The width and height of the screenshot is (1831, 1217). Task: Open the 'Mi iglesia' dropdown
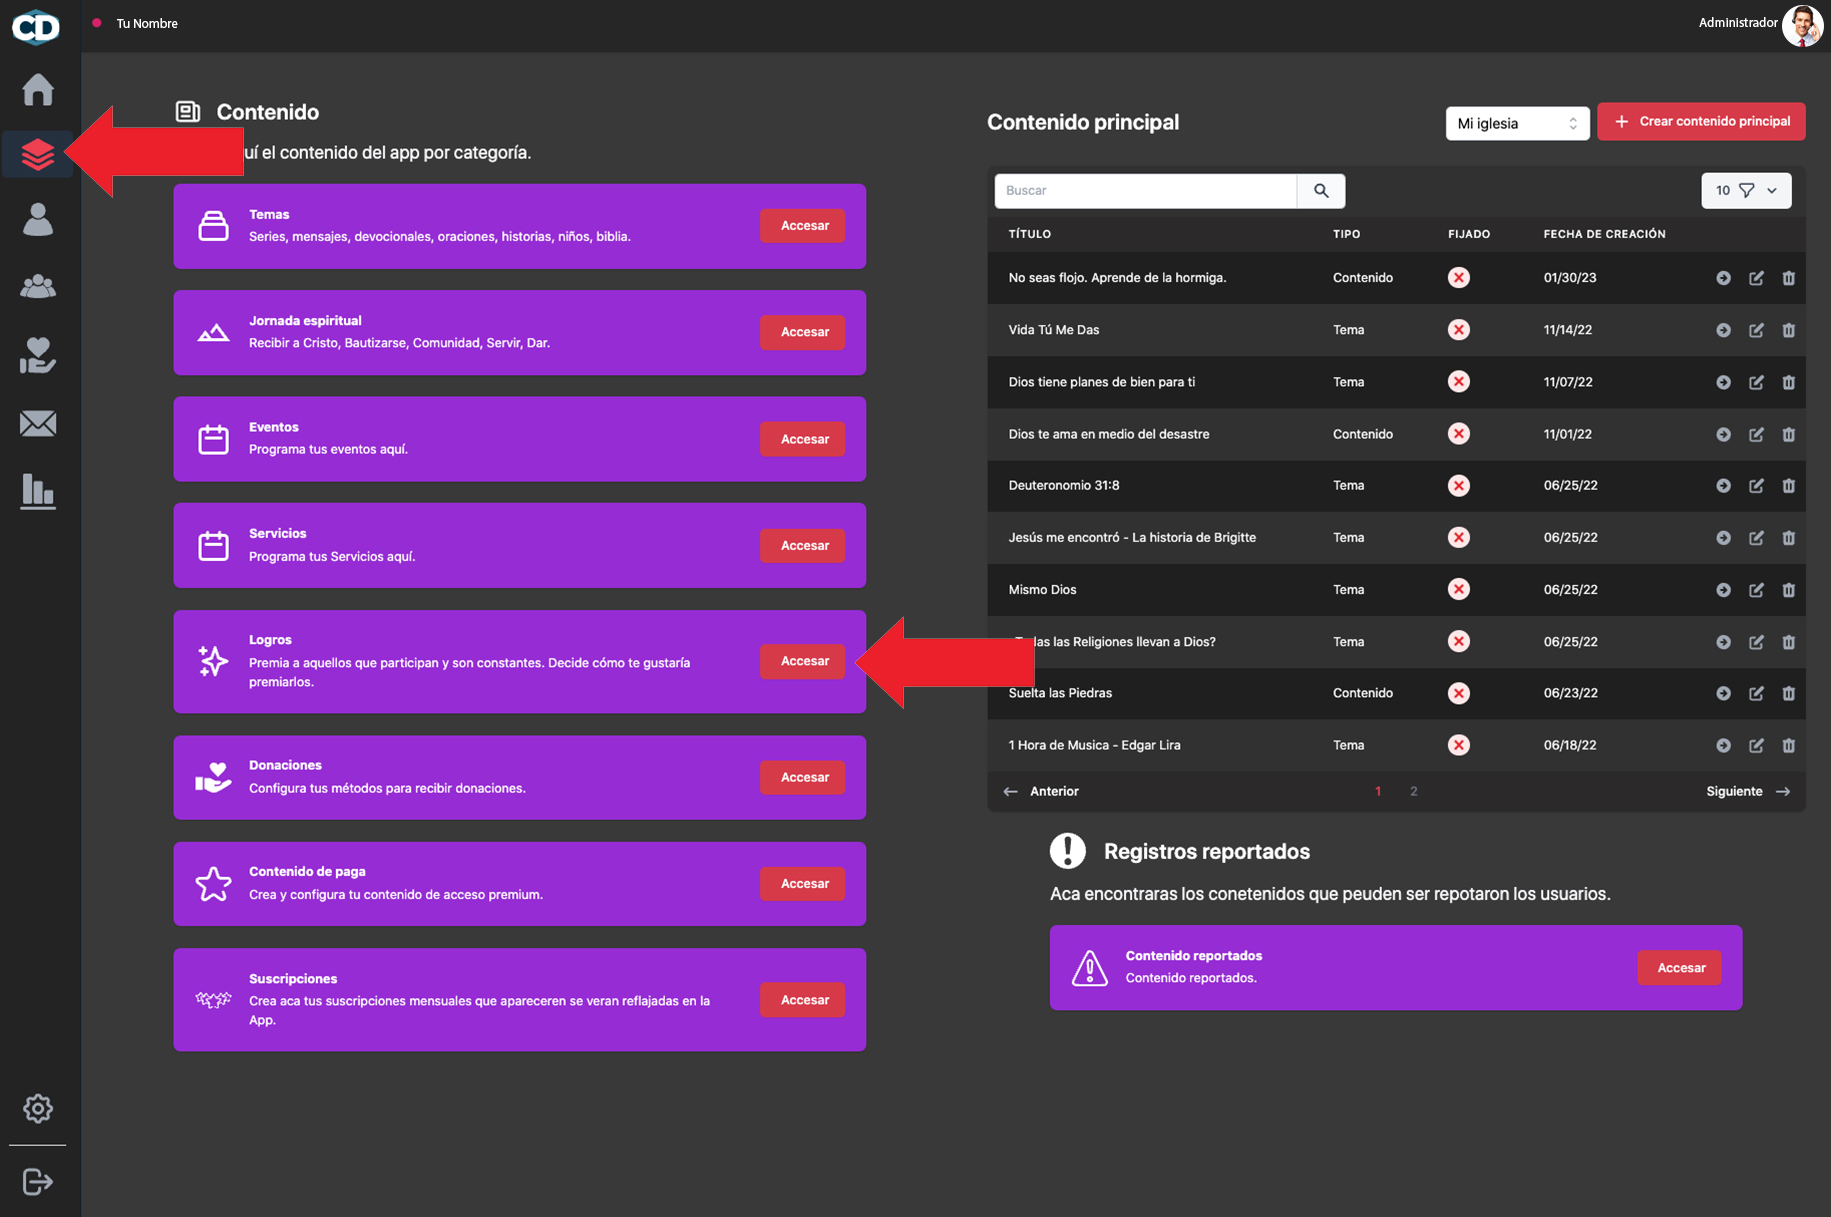click(x=1517, y=123)
